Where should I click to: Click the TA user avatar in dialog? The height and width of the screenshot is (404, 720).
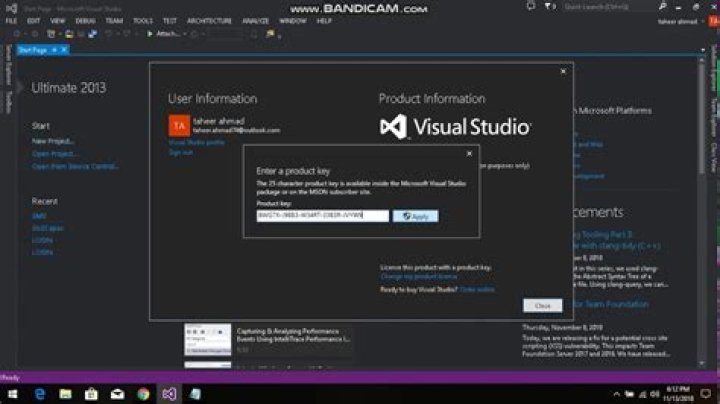pyautogui.click(x=179, y=126)
